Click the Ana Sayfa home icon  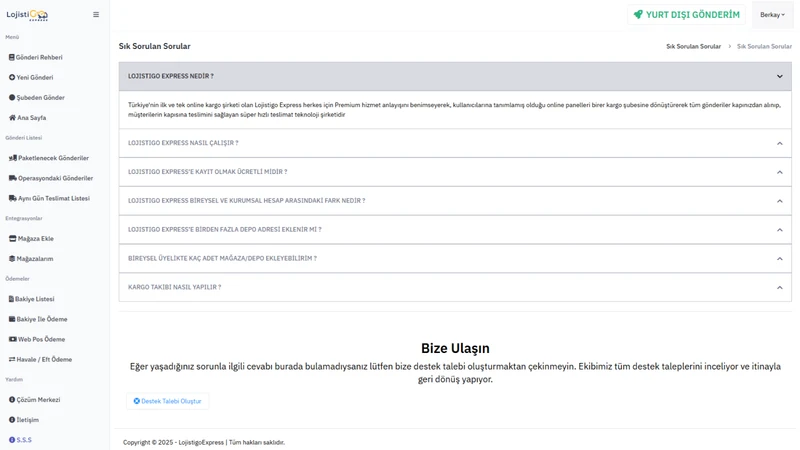tap(12, 118)
